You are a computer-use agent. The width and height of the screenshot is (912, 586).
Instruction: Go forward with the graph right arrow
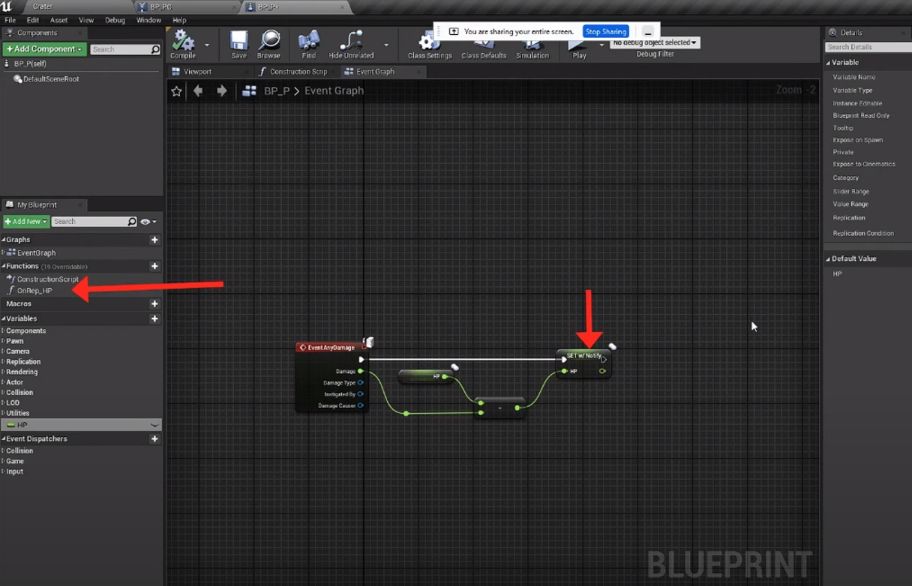222,91
